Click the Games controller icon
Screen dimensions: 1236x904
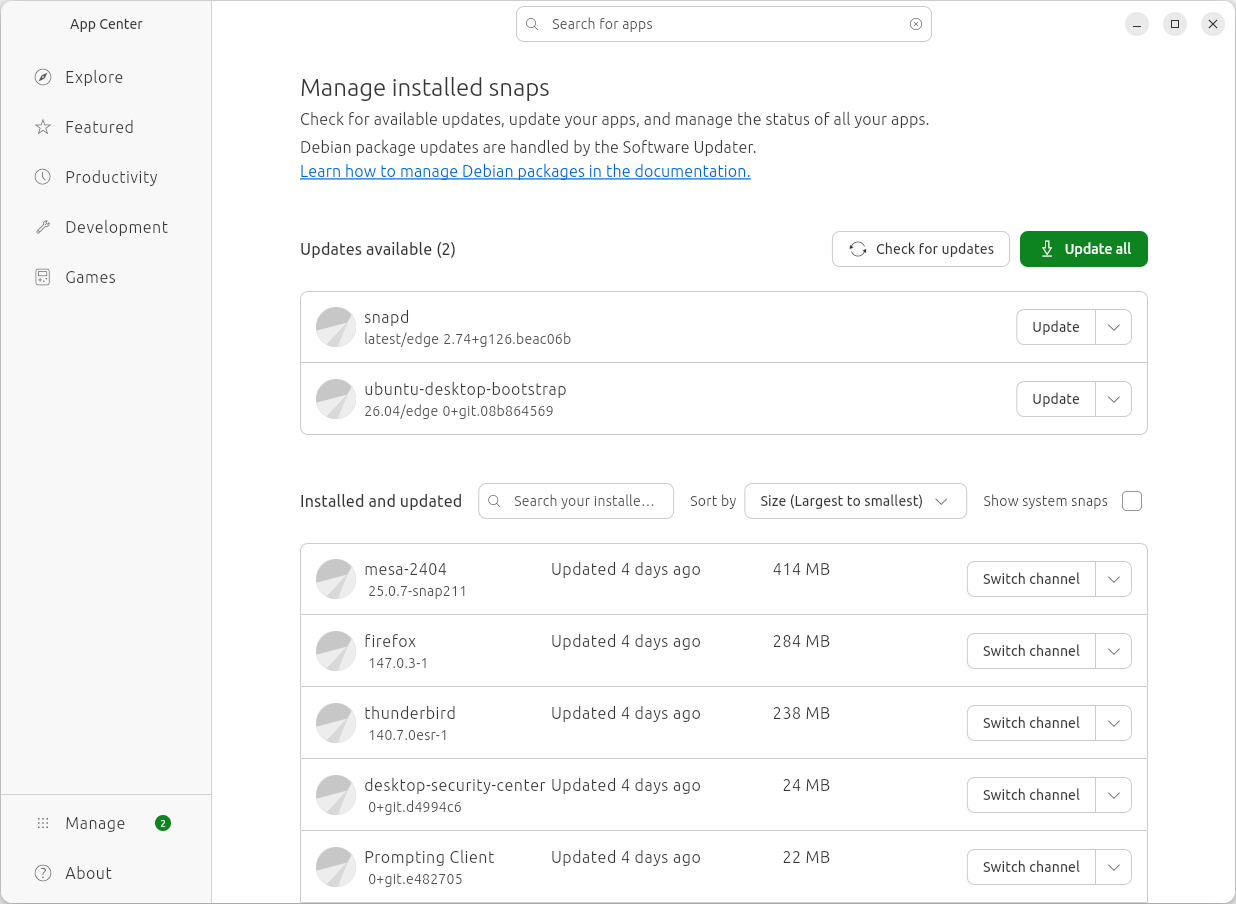point(43,277)
